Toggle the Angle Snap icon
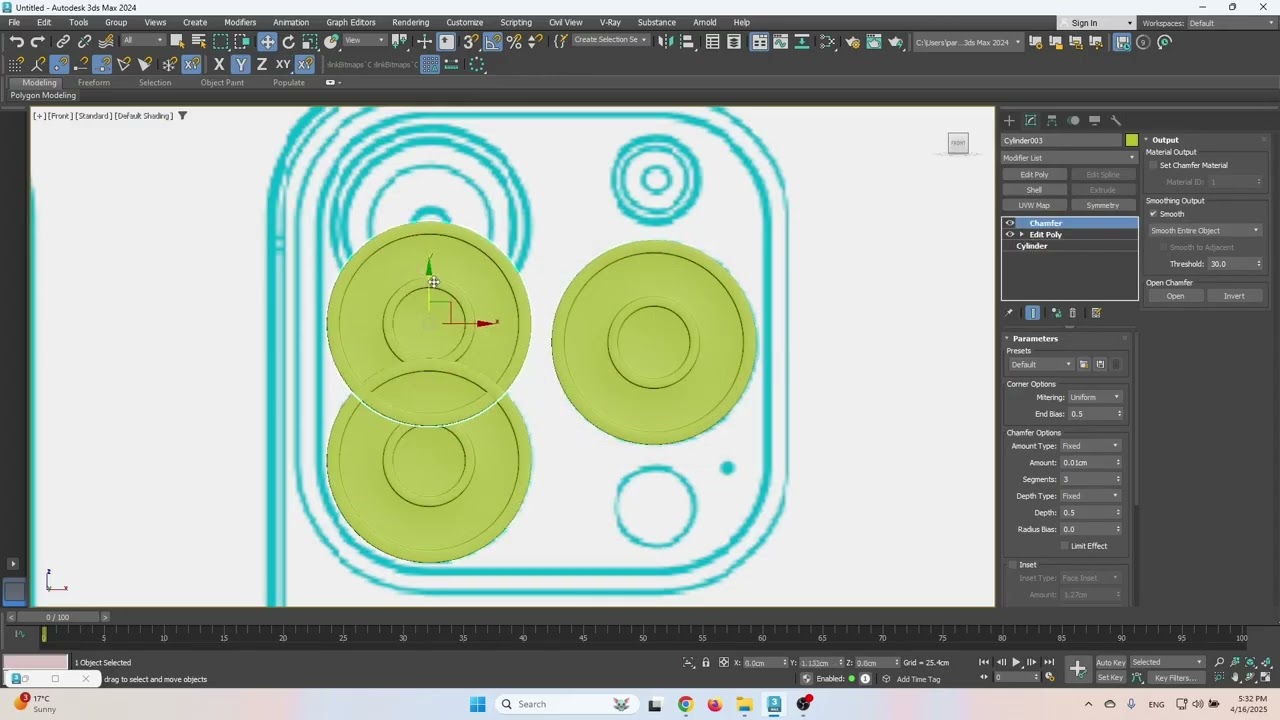The width and height of the screenshot is (1280, 720). (x=493, y=42)
